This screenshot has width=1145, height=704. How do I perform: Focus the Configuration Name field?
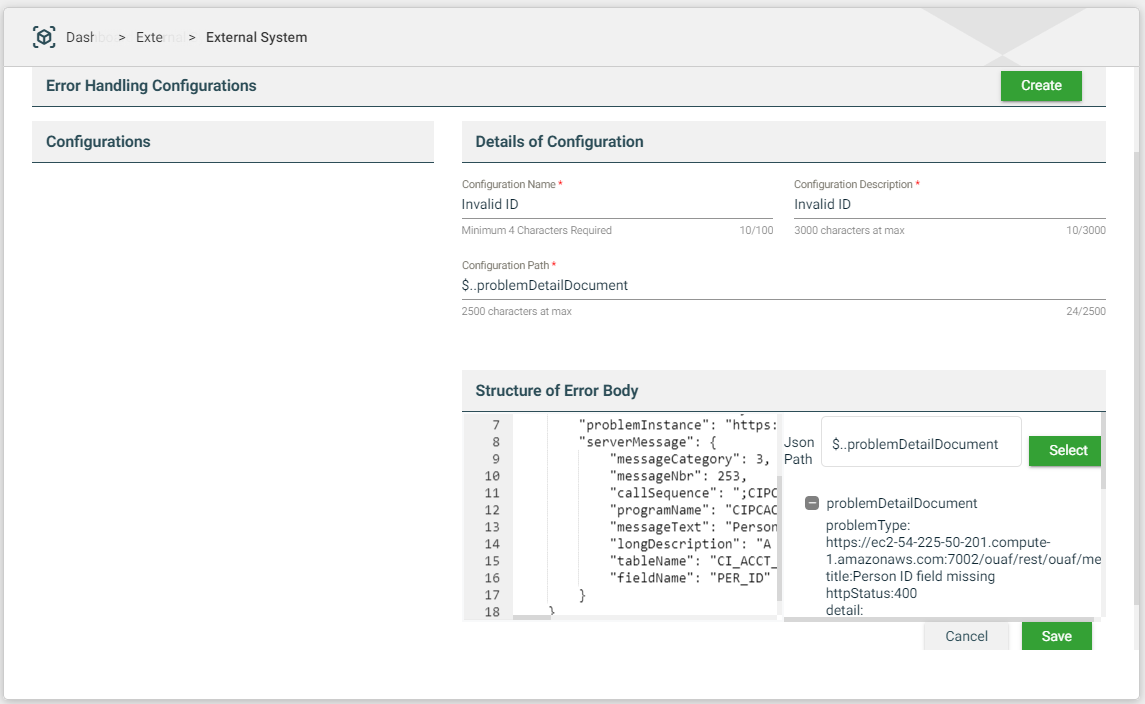click(x=616, y=204)
